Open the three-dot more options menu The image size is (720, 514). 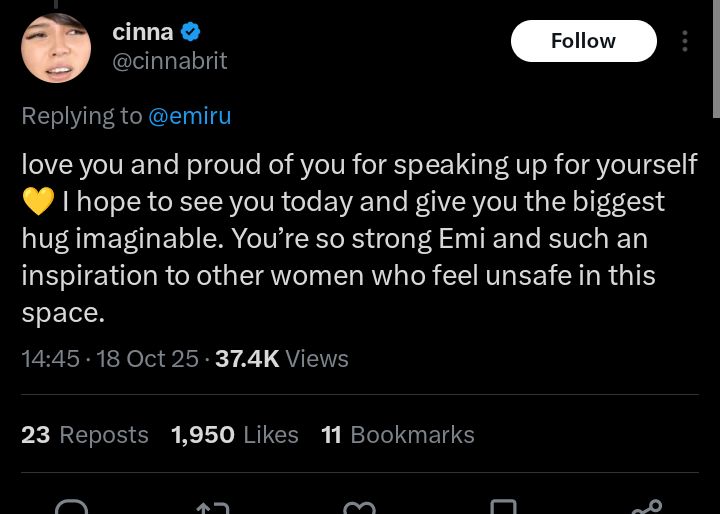click(x=685, y=41)
